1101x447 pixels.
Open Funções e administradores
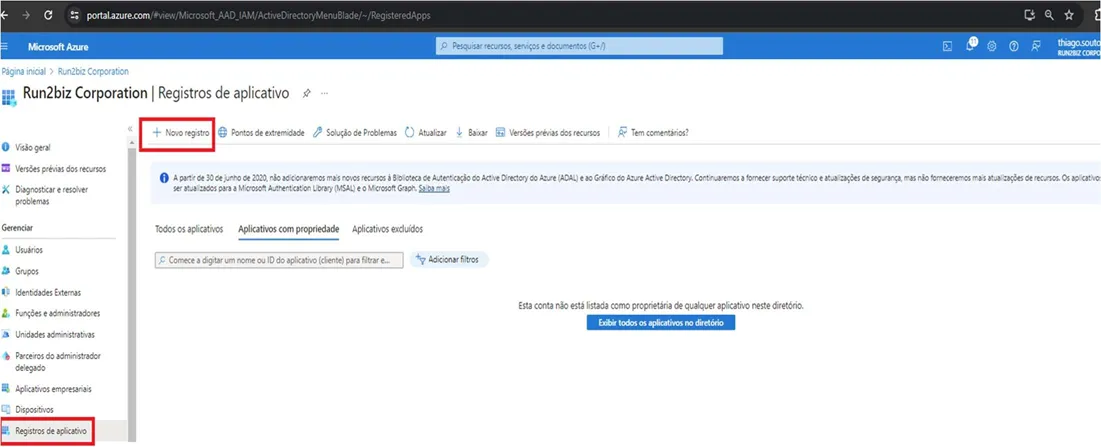pos(58,313)
